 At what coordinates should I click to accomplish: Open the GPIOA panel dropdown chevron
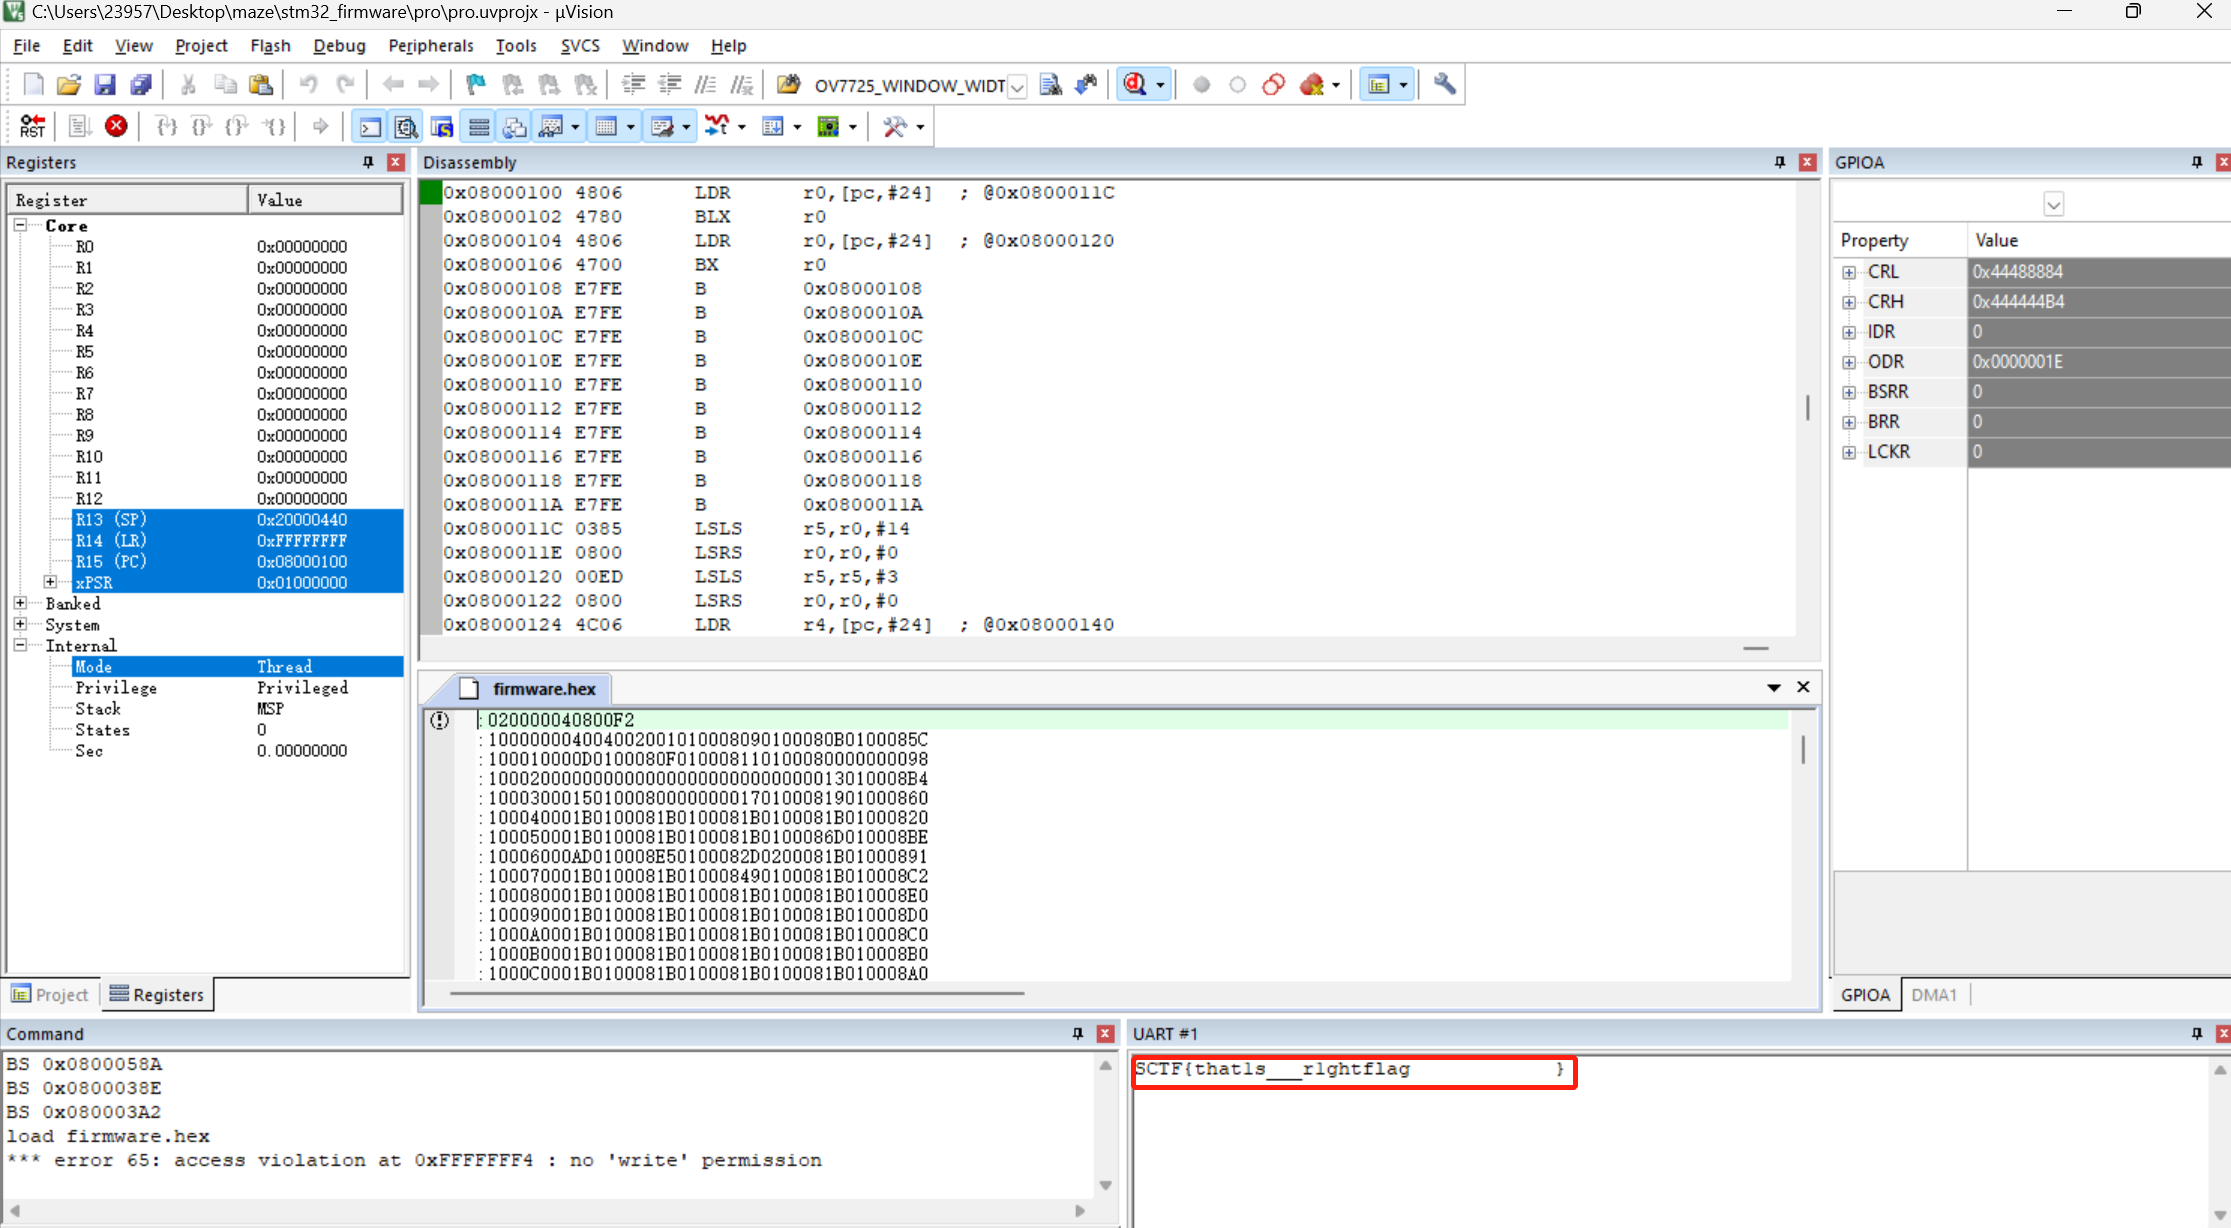[x=2054, y=205]
